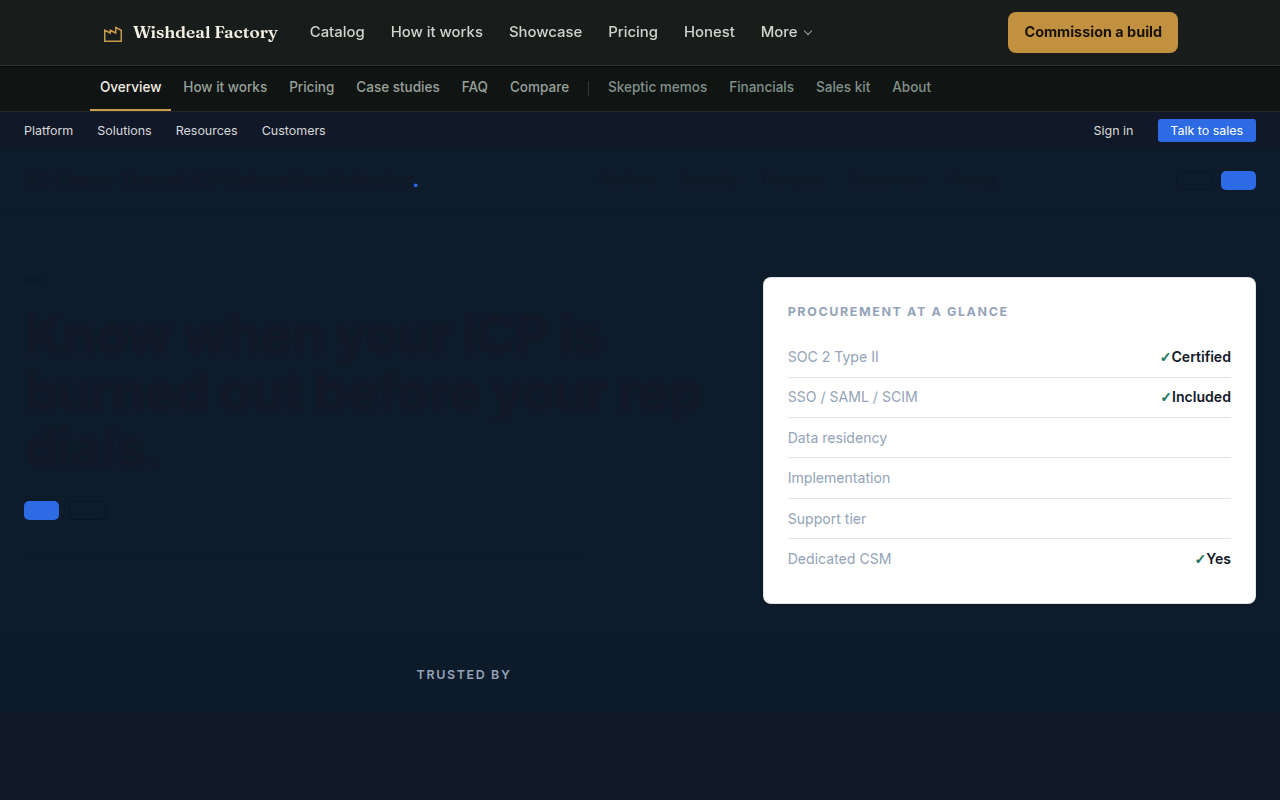Click the Sign in link
Image resolution: width=1280 pixels, height=800 pixels.
coord(1113,131)
